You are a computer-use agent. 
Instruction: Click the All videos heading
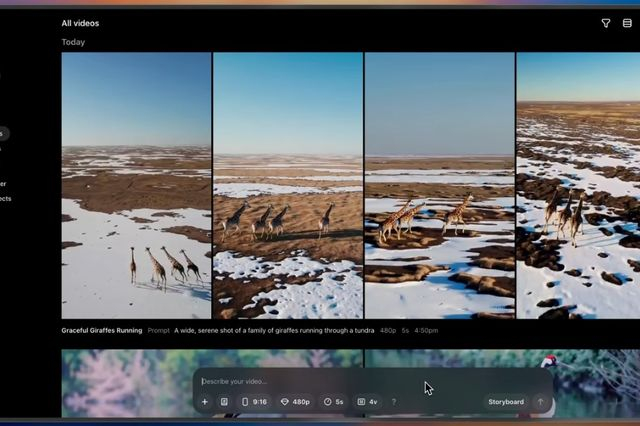click(80, 23)
